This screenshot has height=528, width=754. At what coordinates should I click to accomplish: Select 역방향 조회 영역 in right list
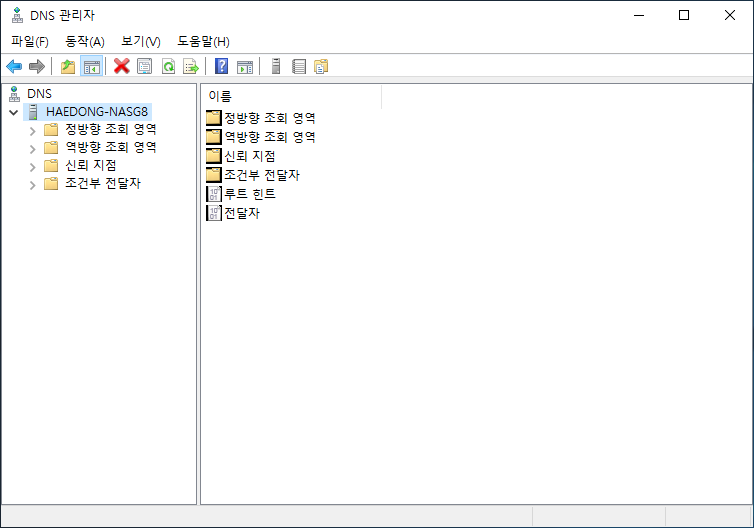pos(270,137)
